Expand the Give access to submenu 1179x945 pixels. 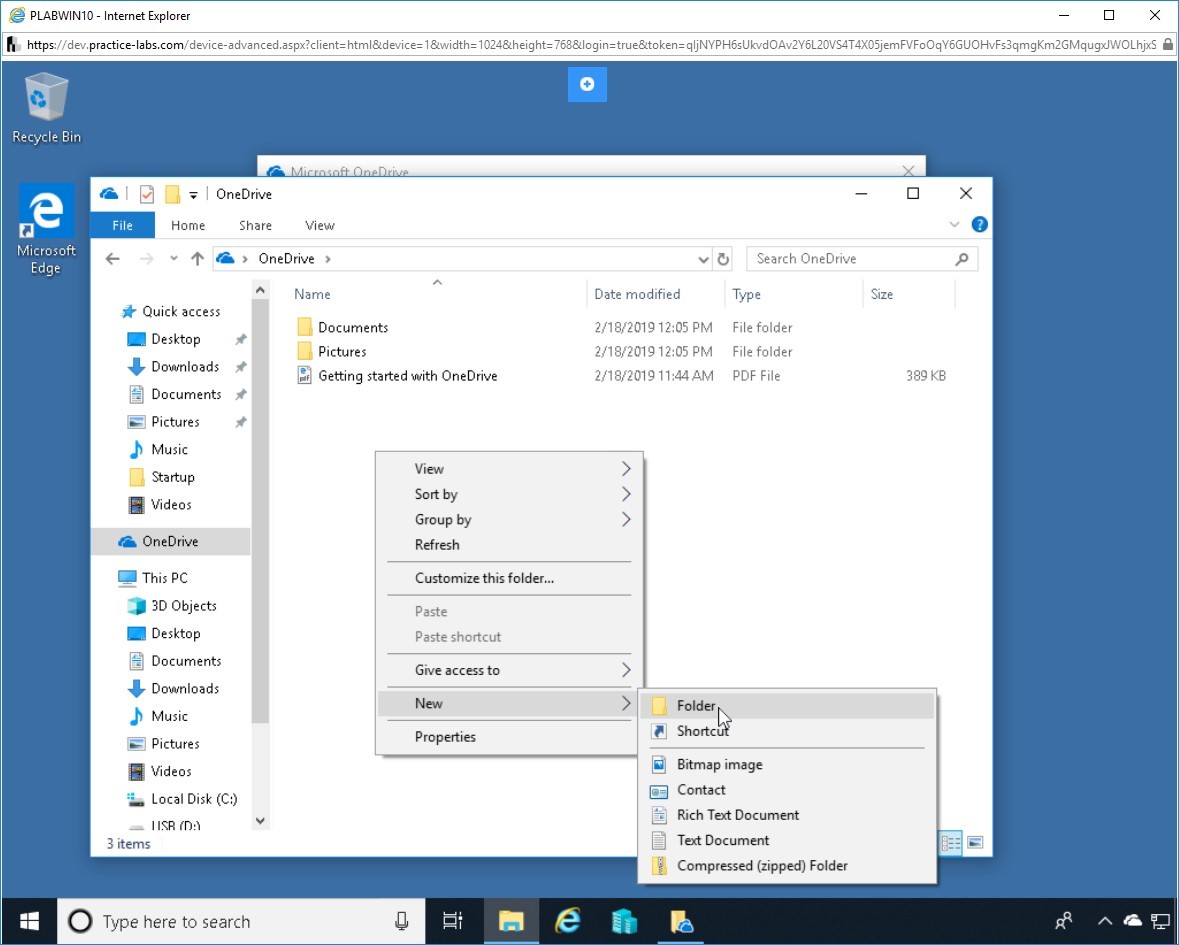(509, 670)
